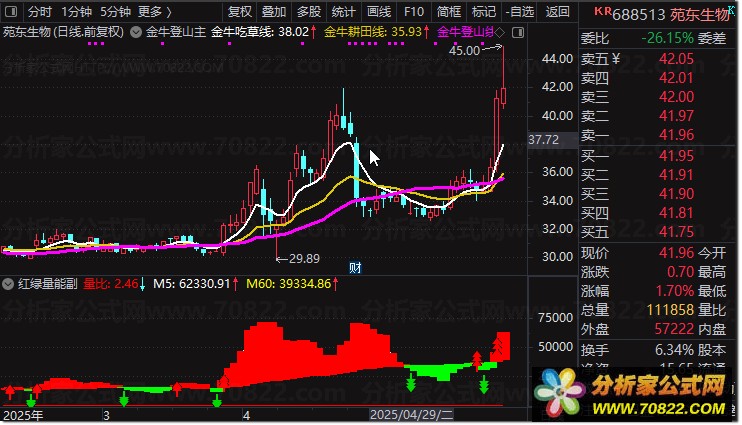Open the 多股 multi-stock view
742x425 pixels.
click(x=309, y=11)
